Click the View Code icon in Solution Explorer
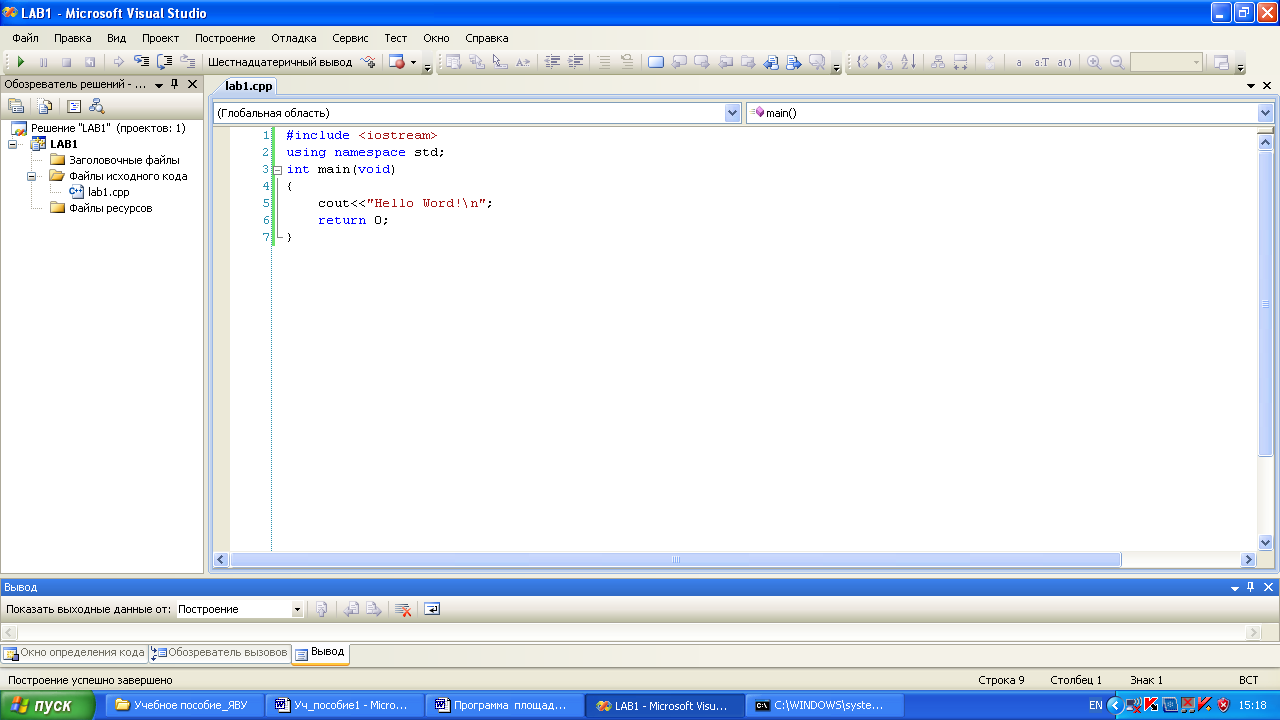 tap(74, 106)
